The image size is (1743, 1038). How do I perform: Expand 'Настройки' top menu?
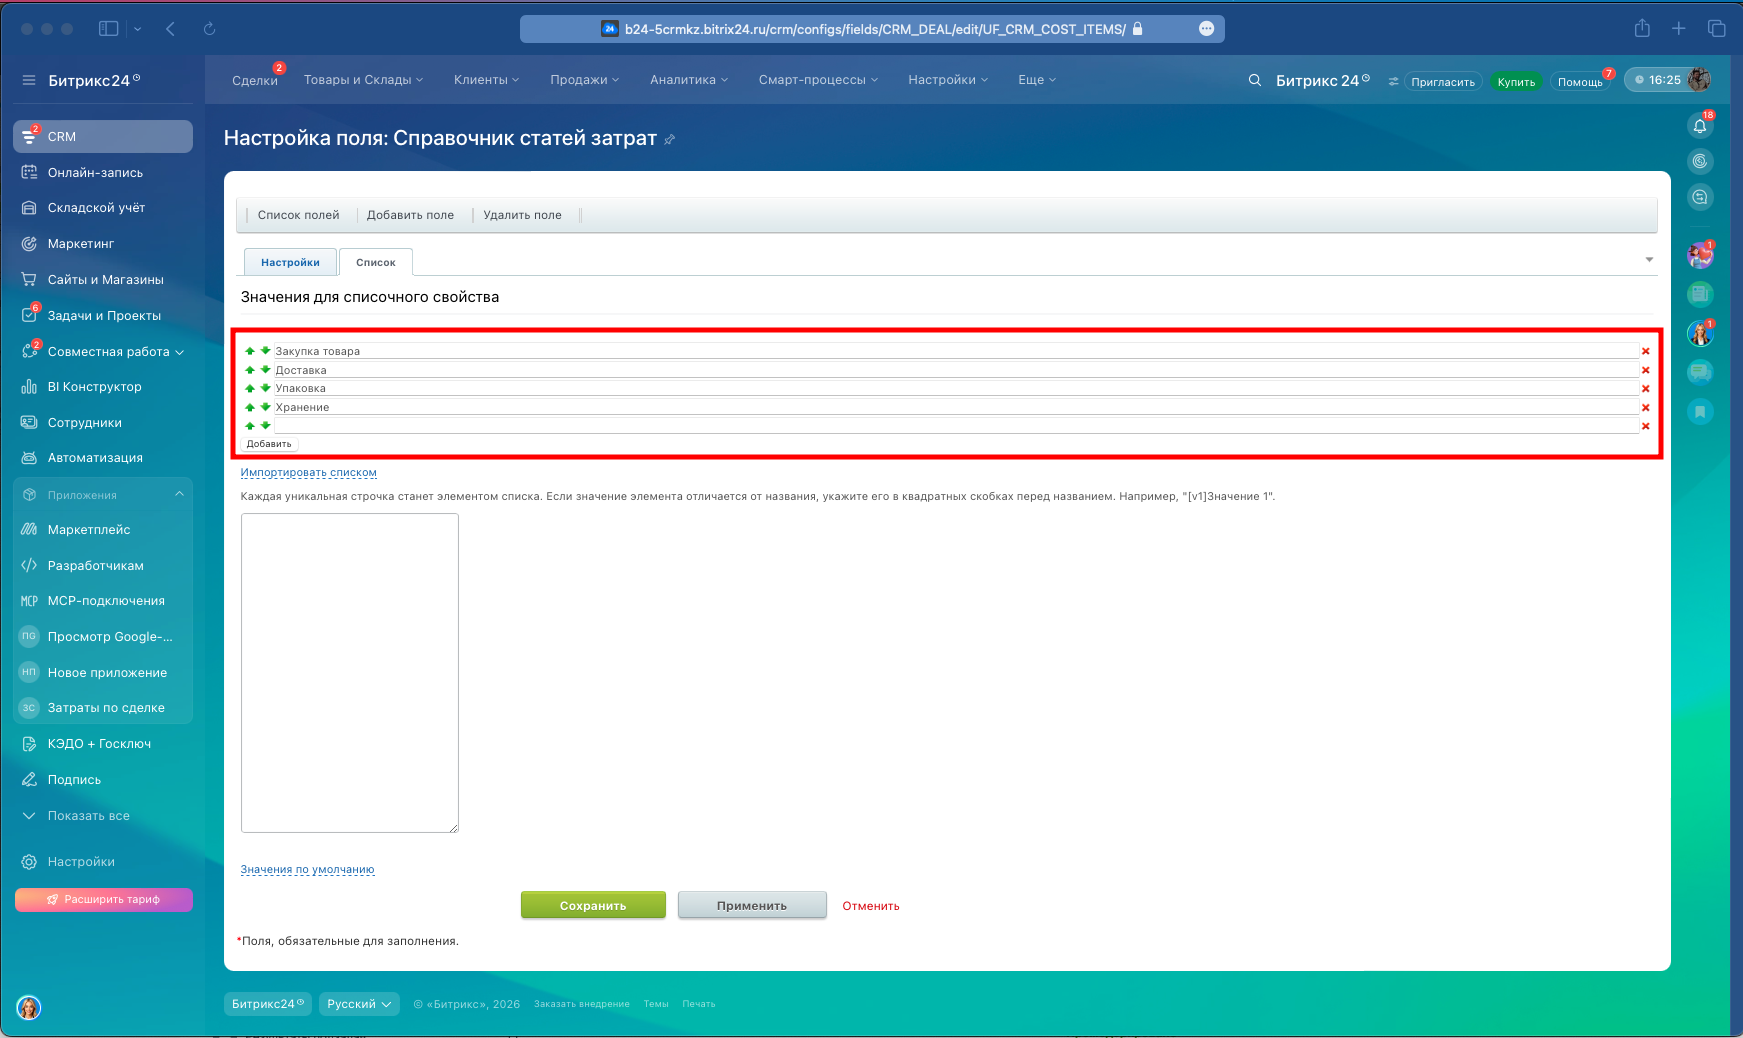947,80
